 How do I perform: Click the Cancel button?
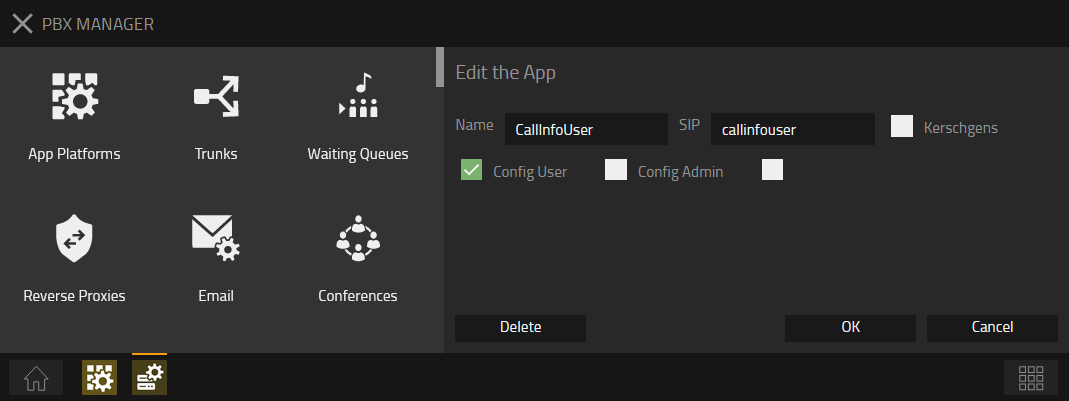992,328
